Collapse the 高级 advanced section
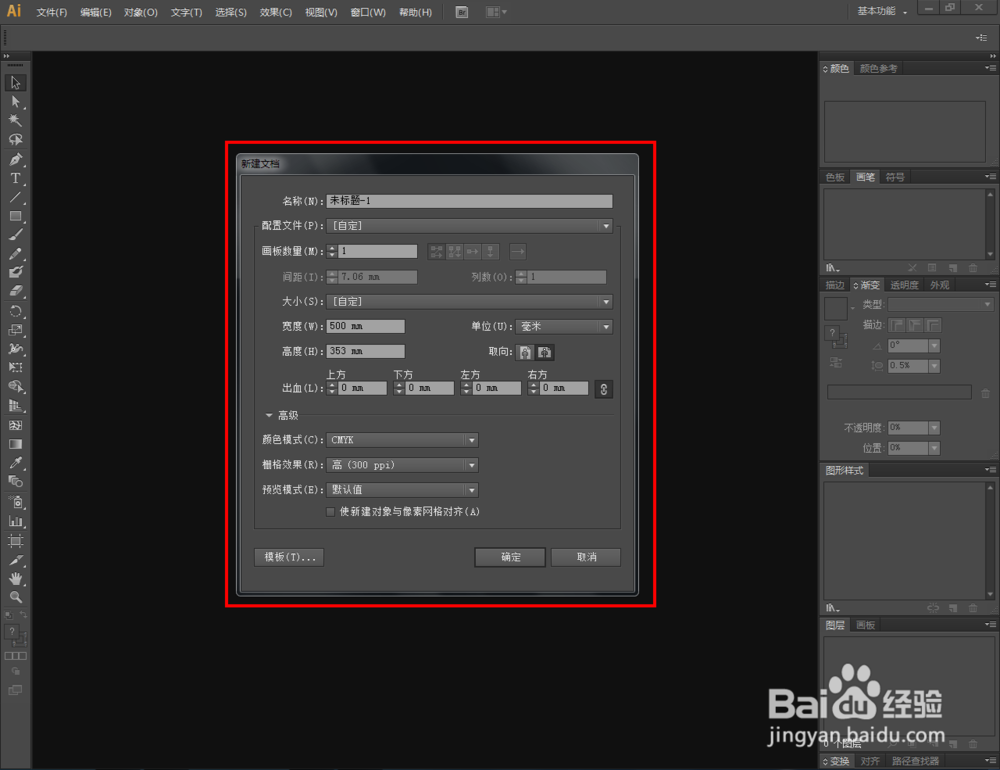This screenshot has width=1000, height=770. pos(269,415)
